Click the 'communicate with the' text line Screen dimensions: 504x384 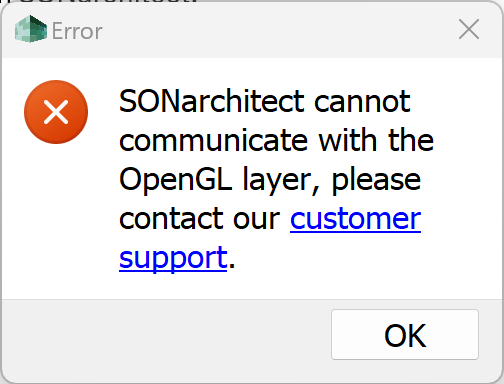(x=276, y=140)
